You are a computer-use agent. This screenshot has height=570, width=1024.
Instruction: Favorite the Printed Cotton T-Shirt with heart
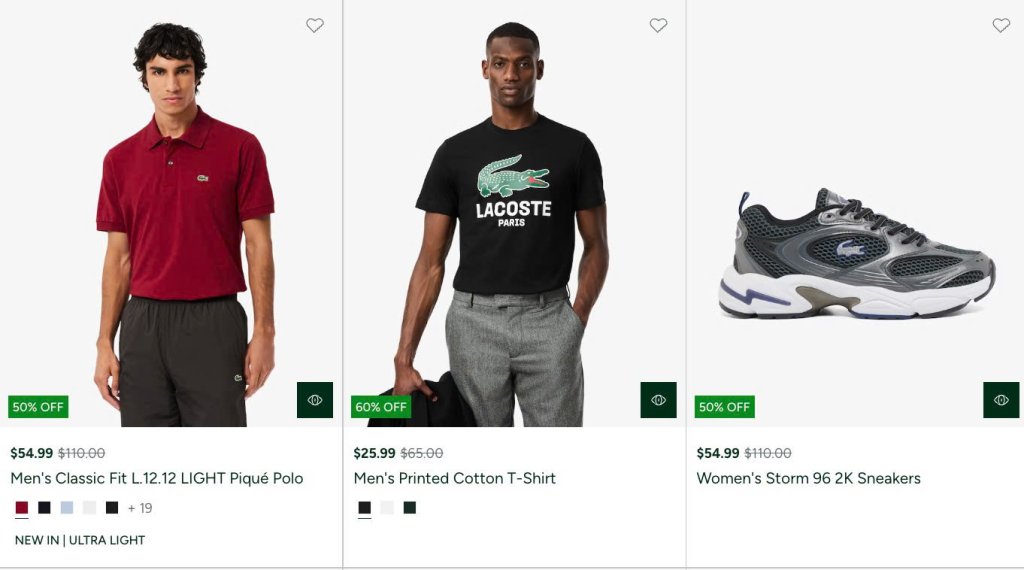coord(658,25)
